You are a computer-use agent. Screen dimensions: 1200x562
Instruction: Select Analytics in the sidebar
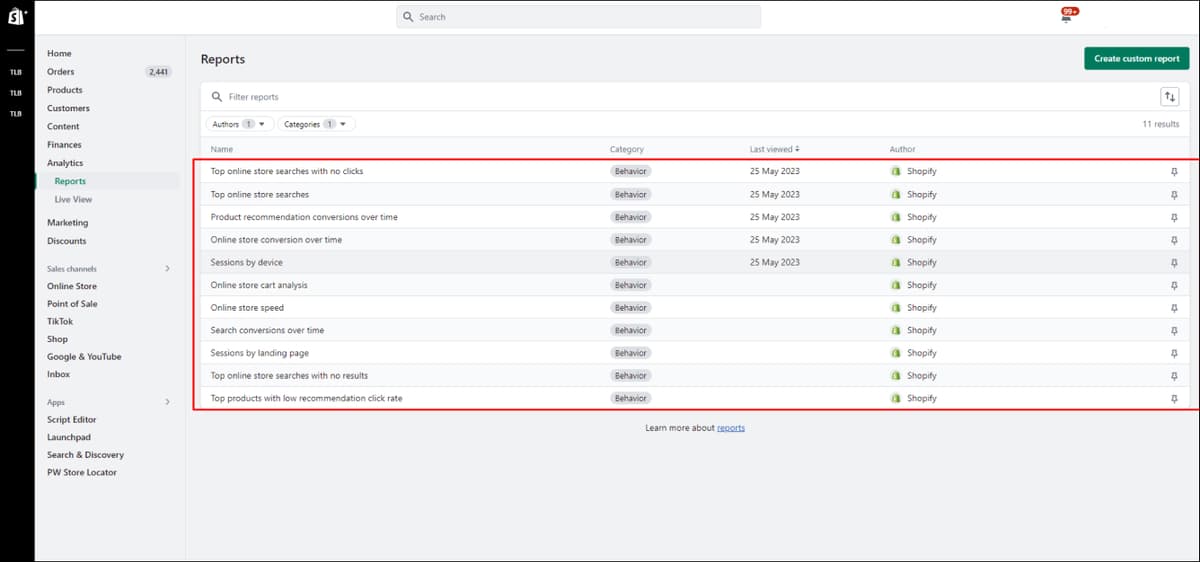[x=65, y=163]
